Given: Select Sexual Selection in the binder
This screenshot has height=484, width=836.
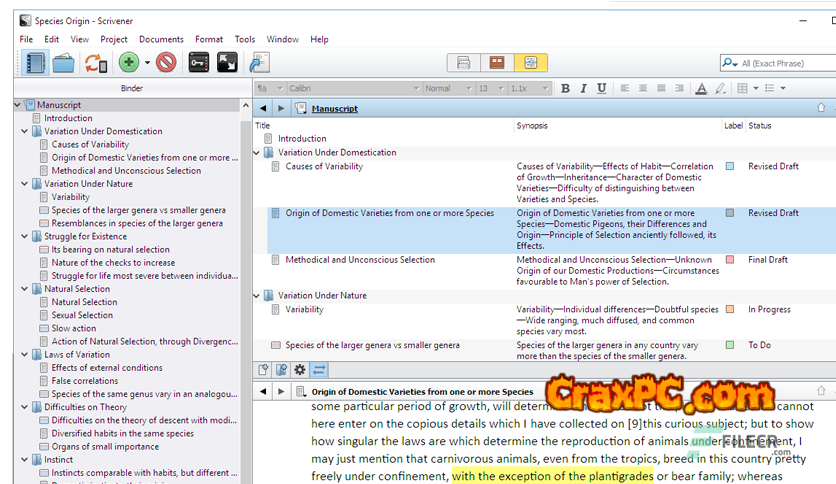Looking at the screenshot, I should tap(82, 315).
